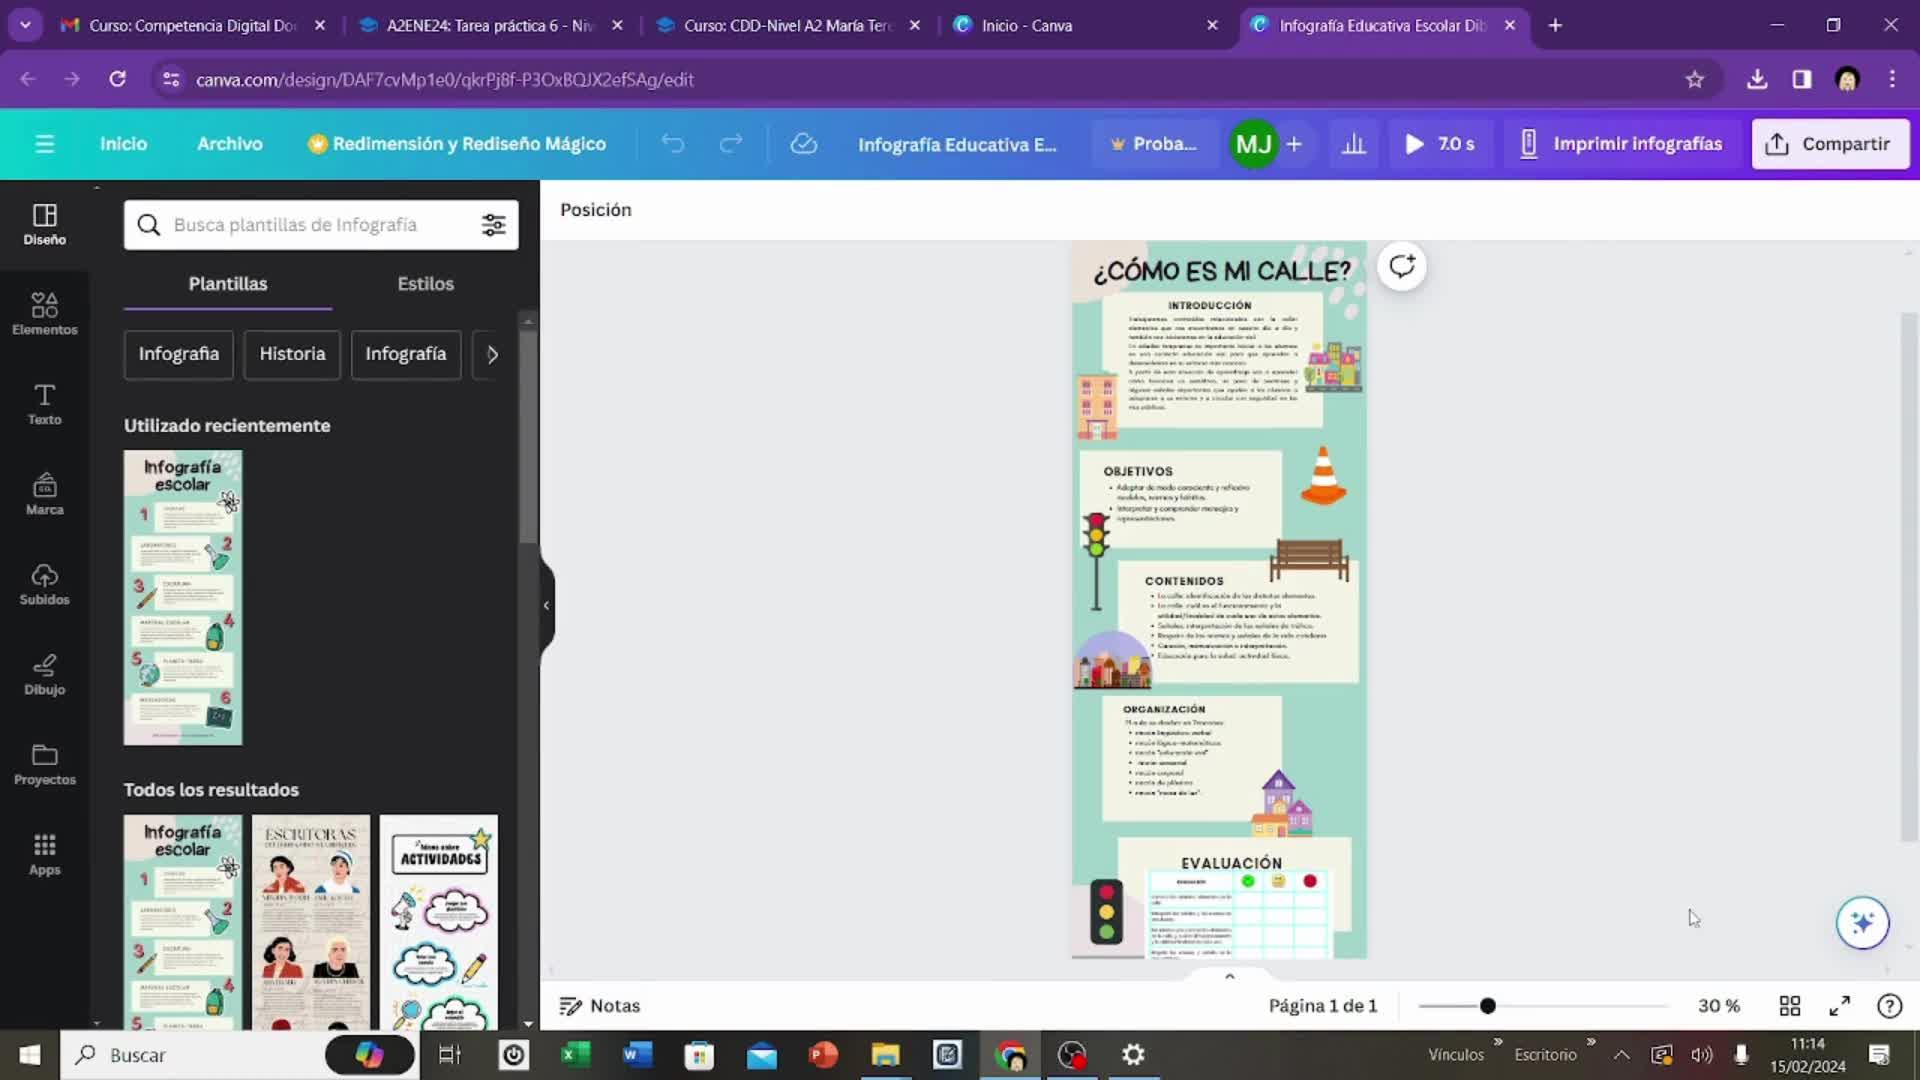Open the Archivo menu
Screen dimensions: 1920x1080
click(229, 144)
